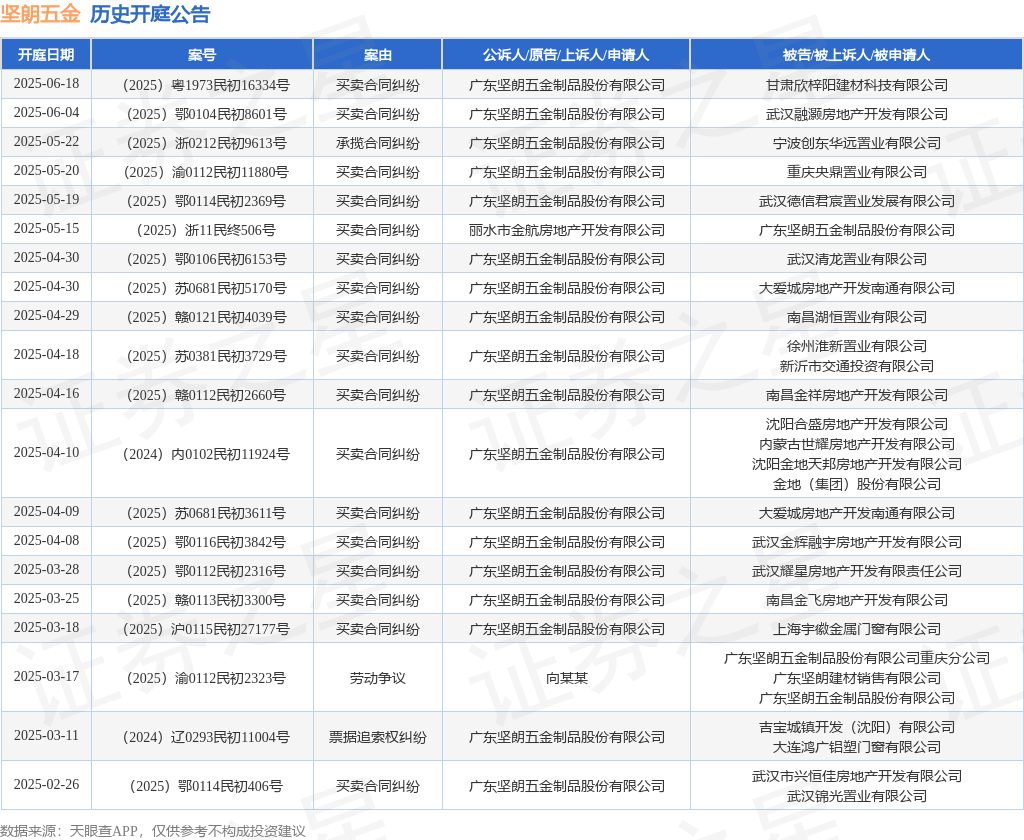Click case number 苏0381民初3729号

pos(206,356)
